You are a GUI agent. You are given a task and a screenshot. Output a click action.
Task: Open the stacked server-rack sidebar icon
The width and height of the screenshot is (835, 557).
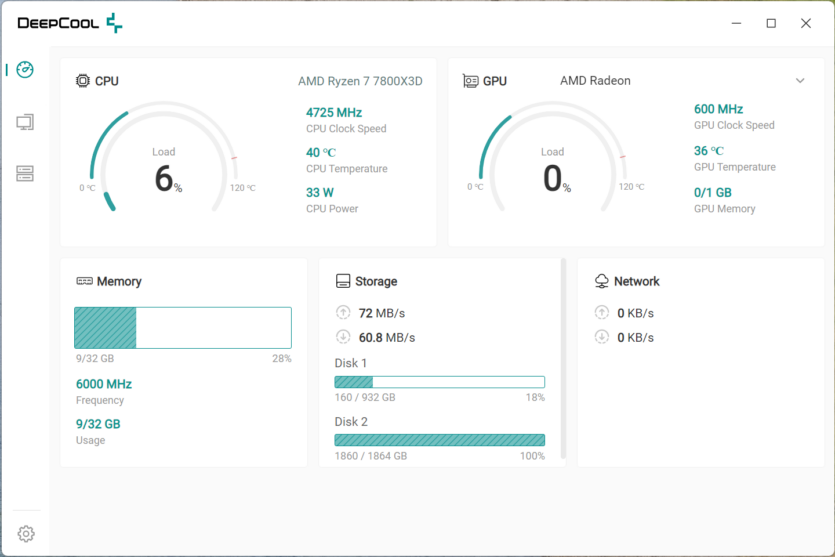coord(25,173)
